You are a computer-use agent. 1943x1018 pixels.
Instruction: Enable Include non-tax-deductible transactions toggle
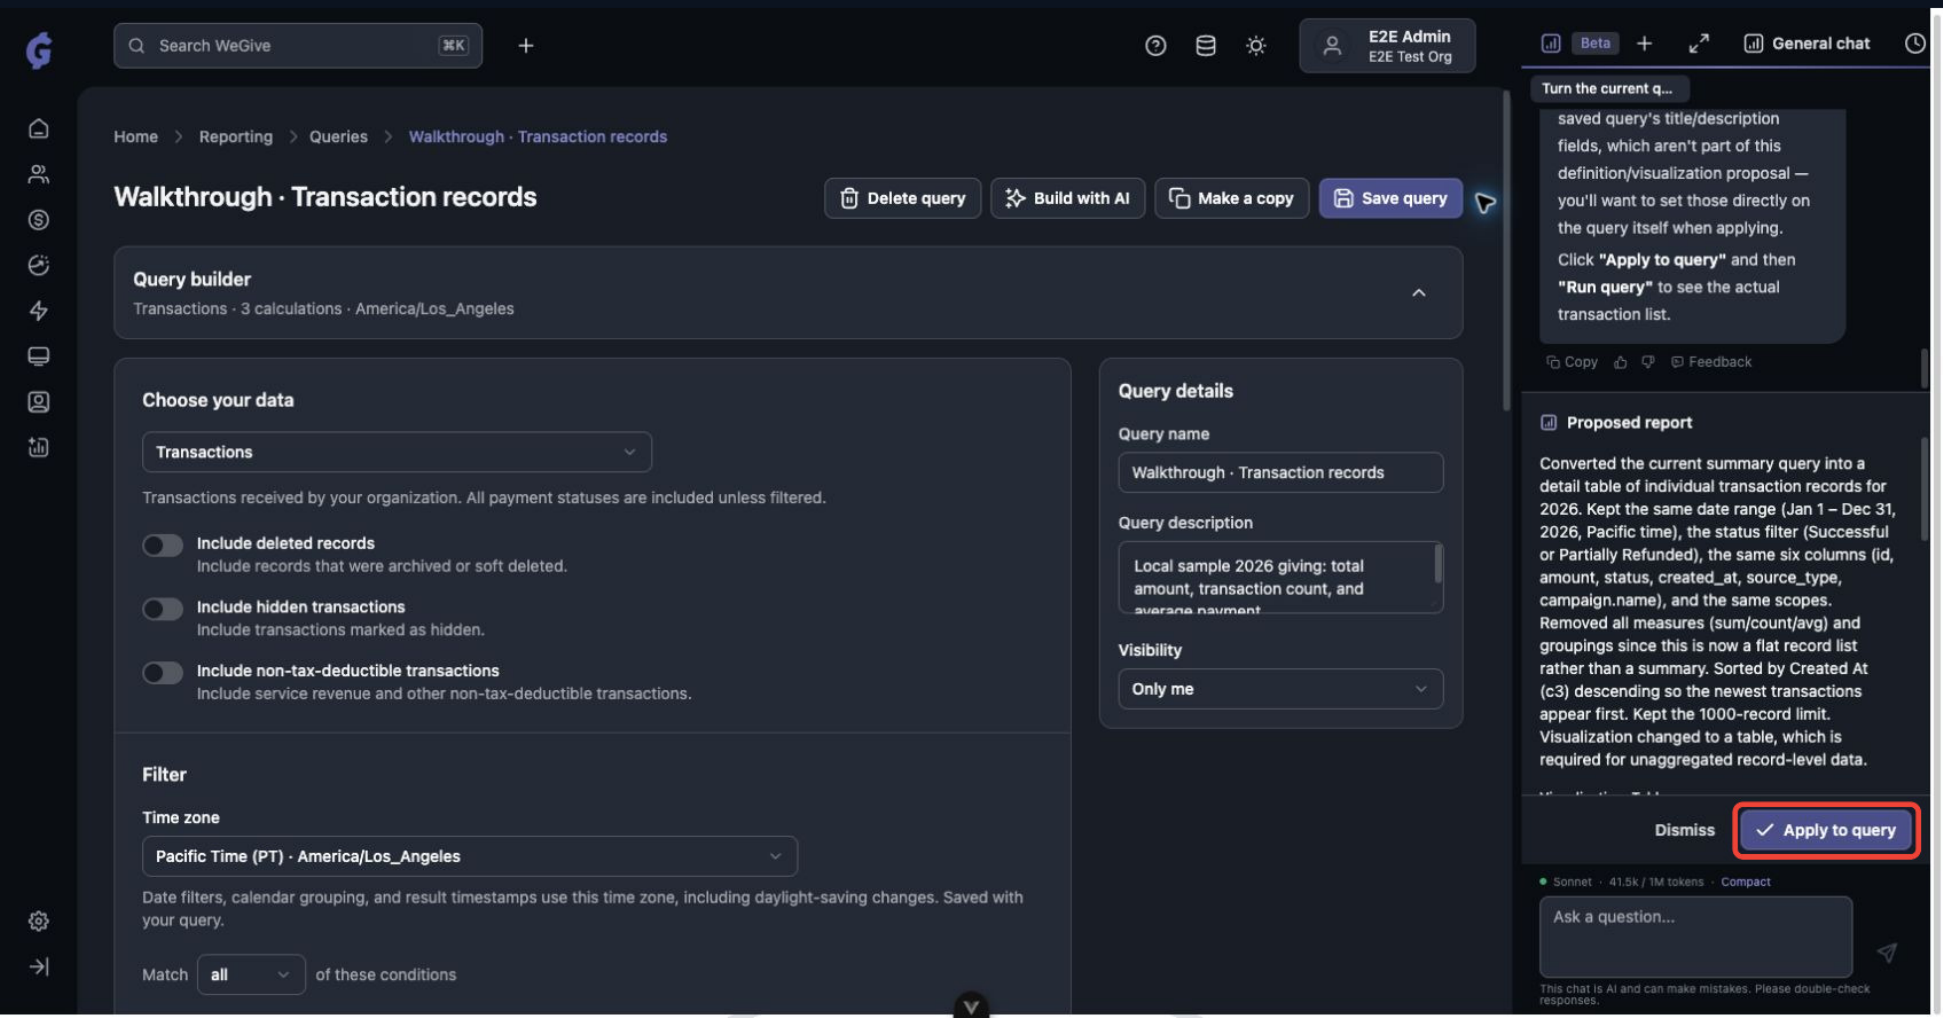click(x=162, y=672)
